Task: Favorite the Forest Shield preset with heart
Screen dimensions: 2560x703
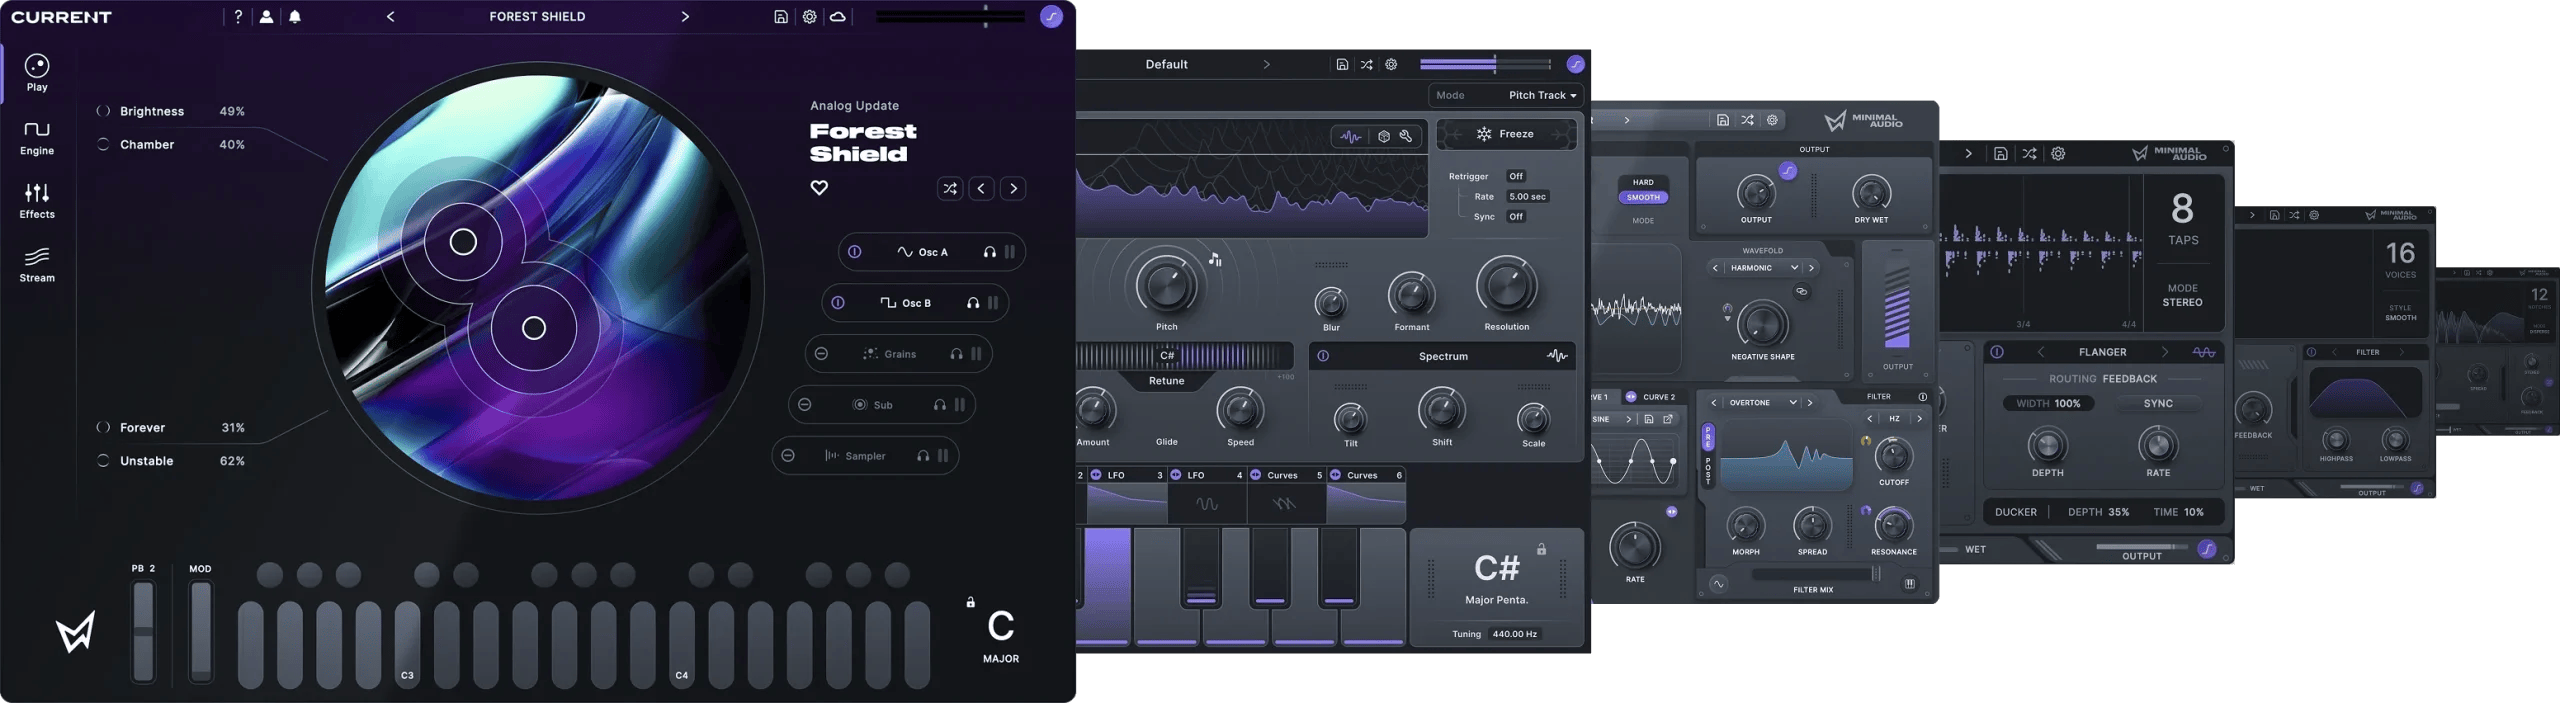Action: click(819, 187)
